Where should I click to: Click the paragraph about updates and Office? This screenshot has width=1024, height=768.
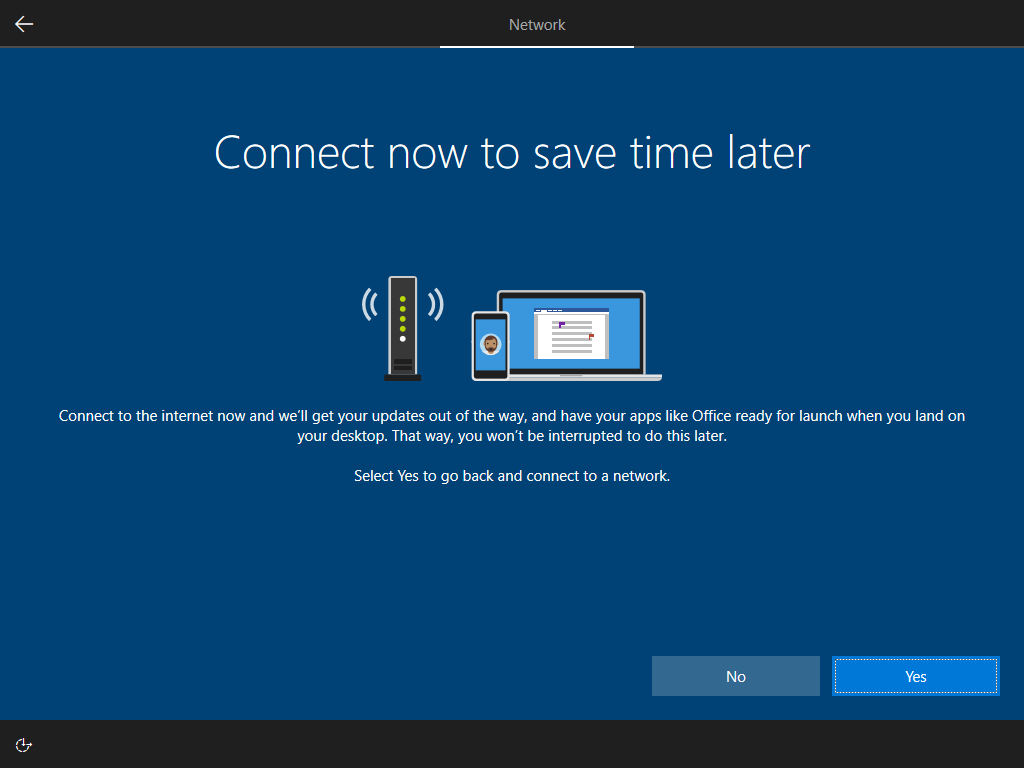point(512,426)
